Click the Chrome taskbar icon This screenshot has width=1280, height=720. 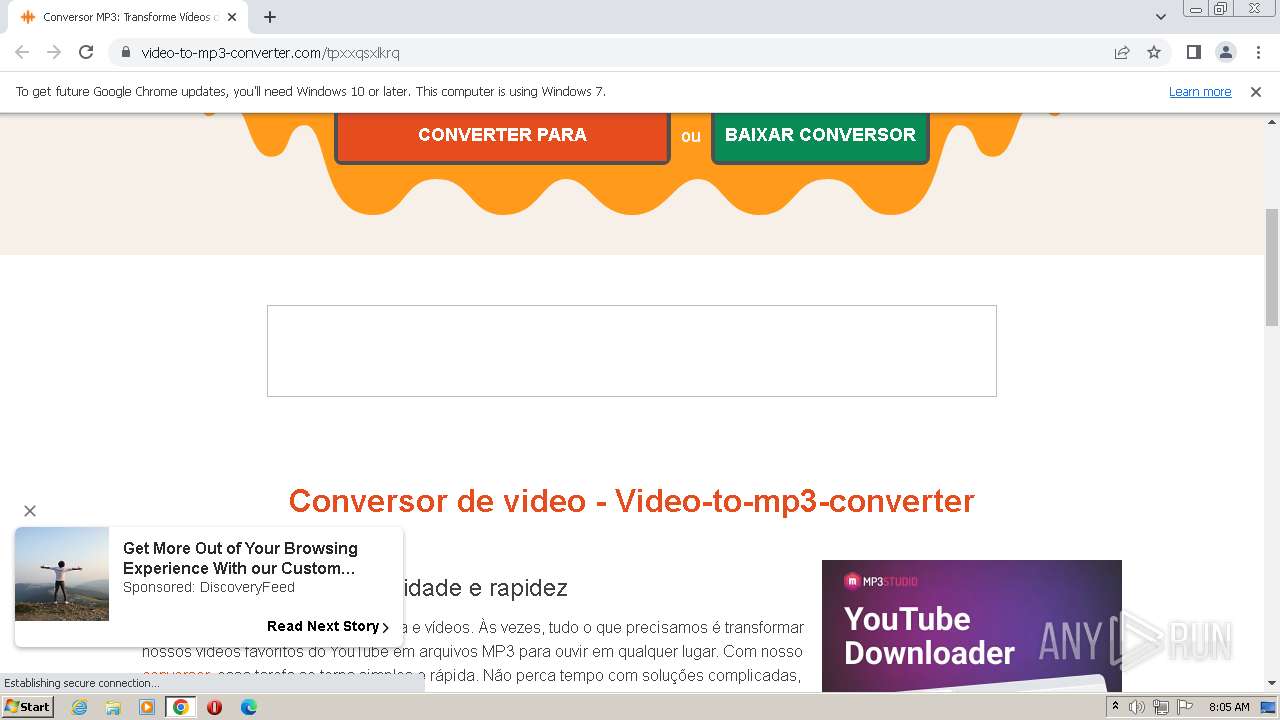[181, 707]
